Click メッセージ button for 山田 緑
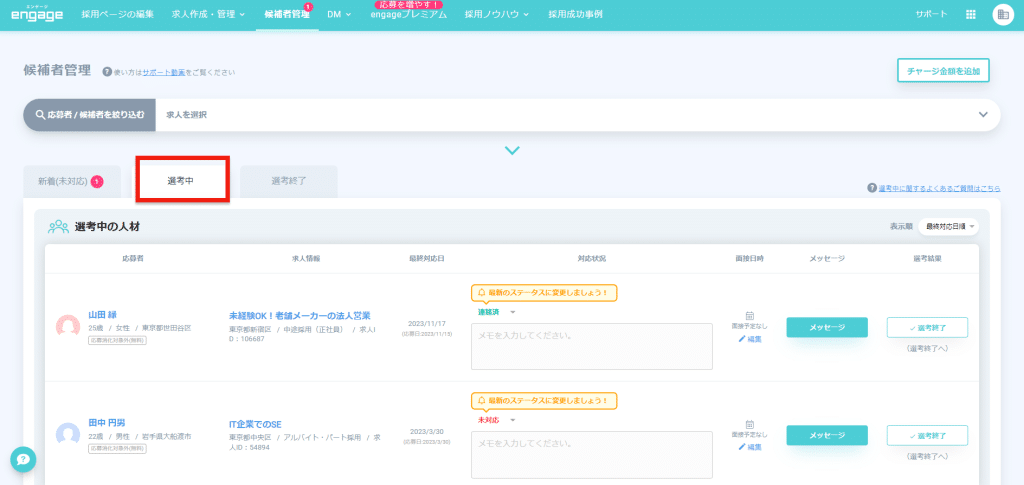The height and width of the screenshot is (485, 1024). pyautogui.click(x=827, y=327)
